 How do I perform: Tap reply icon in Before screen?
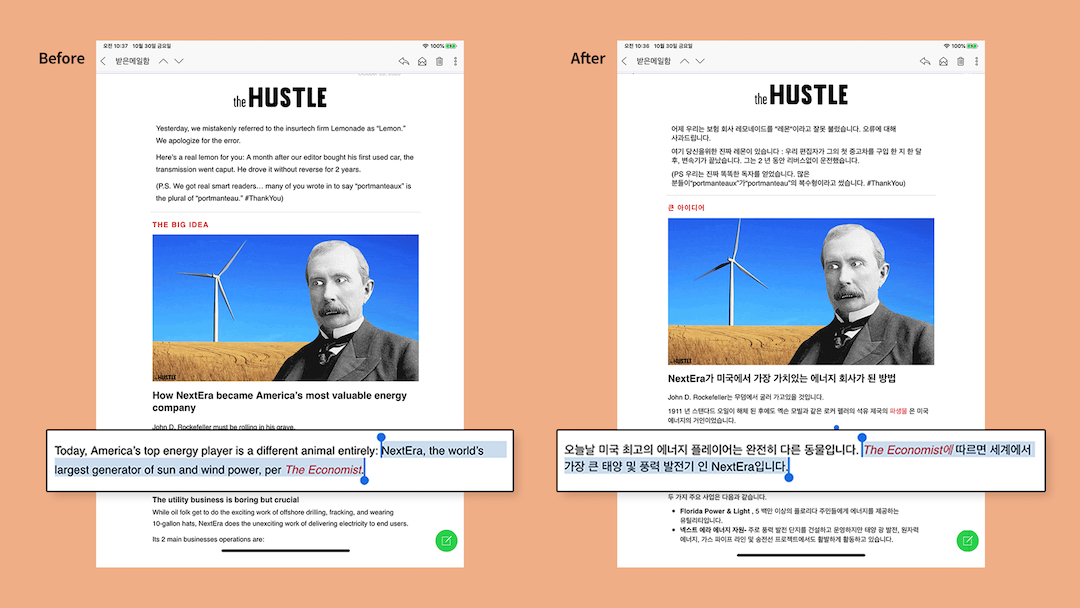point(404,61)
